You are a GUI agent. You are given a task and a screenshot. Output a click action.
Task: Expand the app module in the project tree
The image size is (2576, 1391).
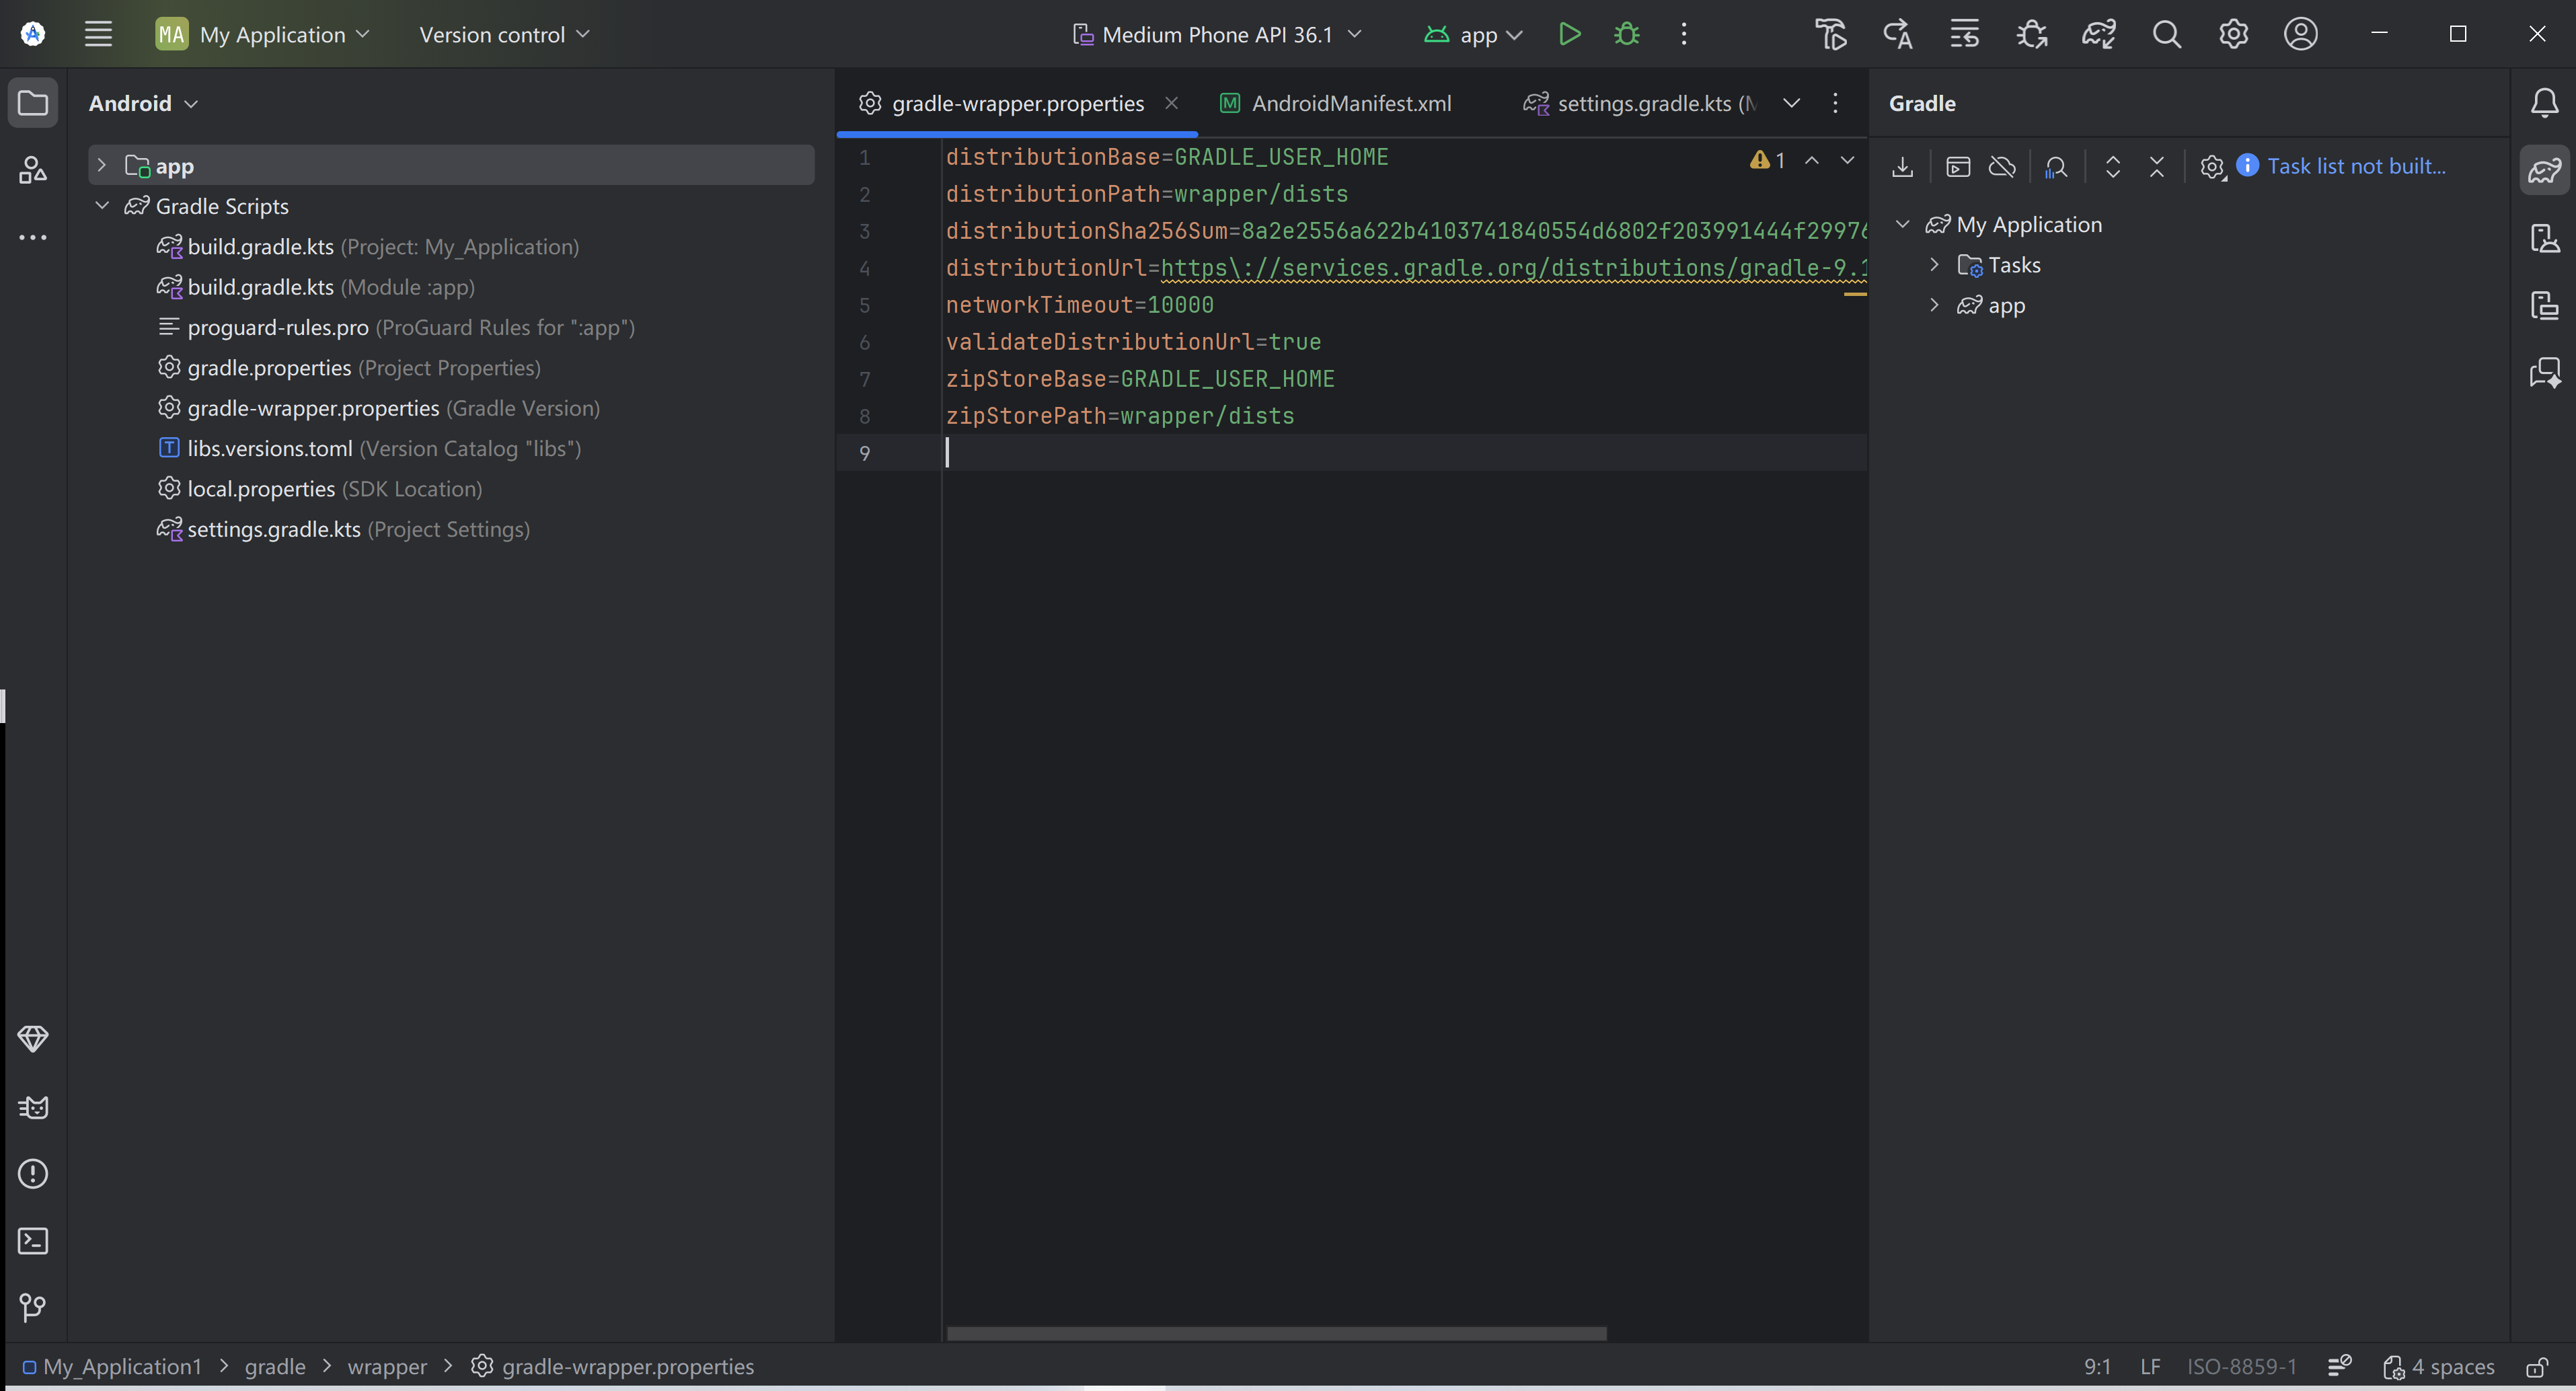[101, 166]
